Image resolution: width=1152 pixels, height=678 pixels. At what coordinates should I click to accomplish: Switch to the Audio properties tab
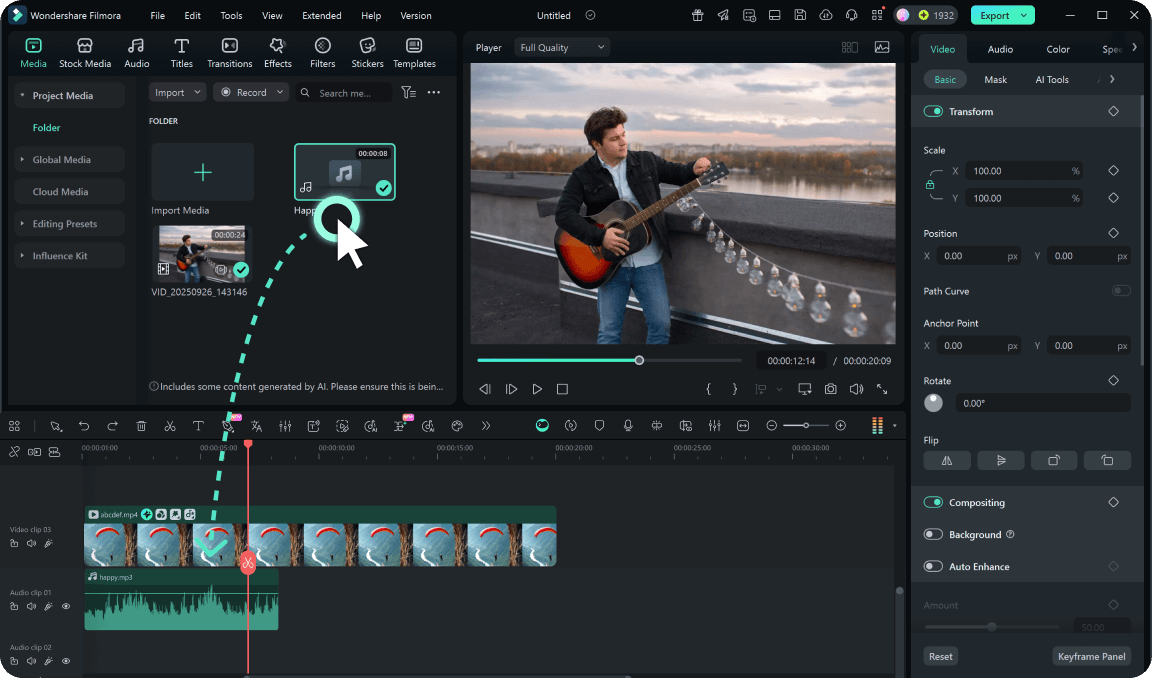1000,49
